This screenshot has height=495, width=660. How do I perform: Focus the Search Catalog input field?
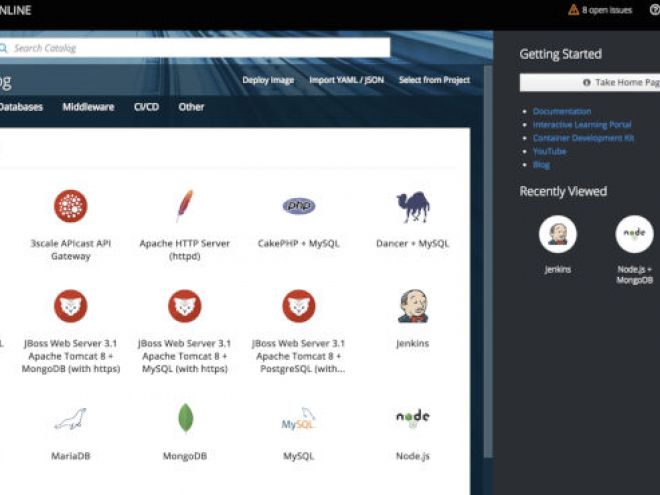click(195, 48)
